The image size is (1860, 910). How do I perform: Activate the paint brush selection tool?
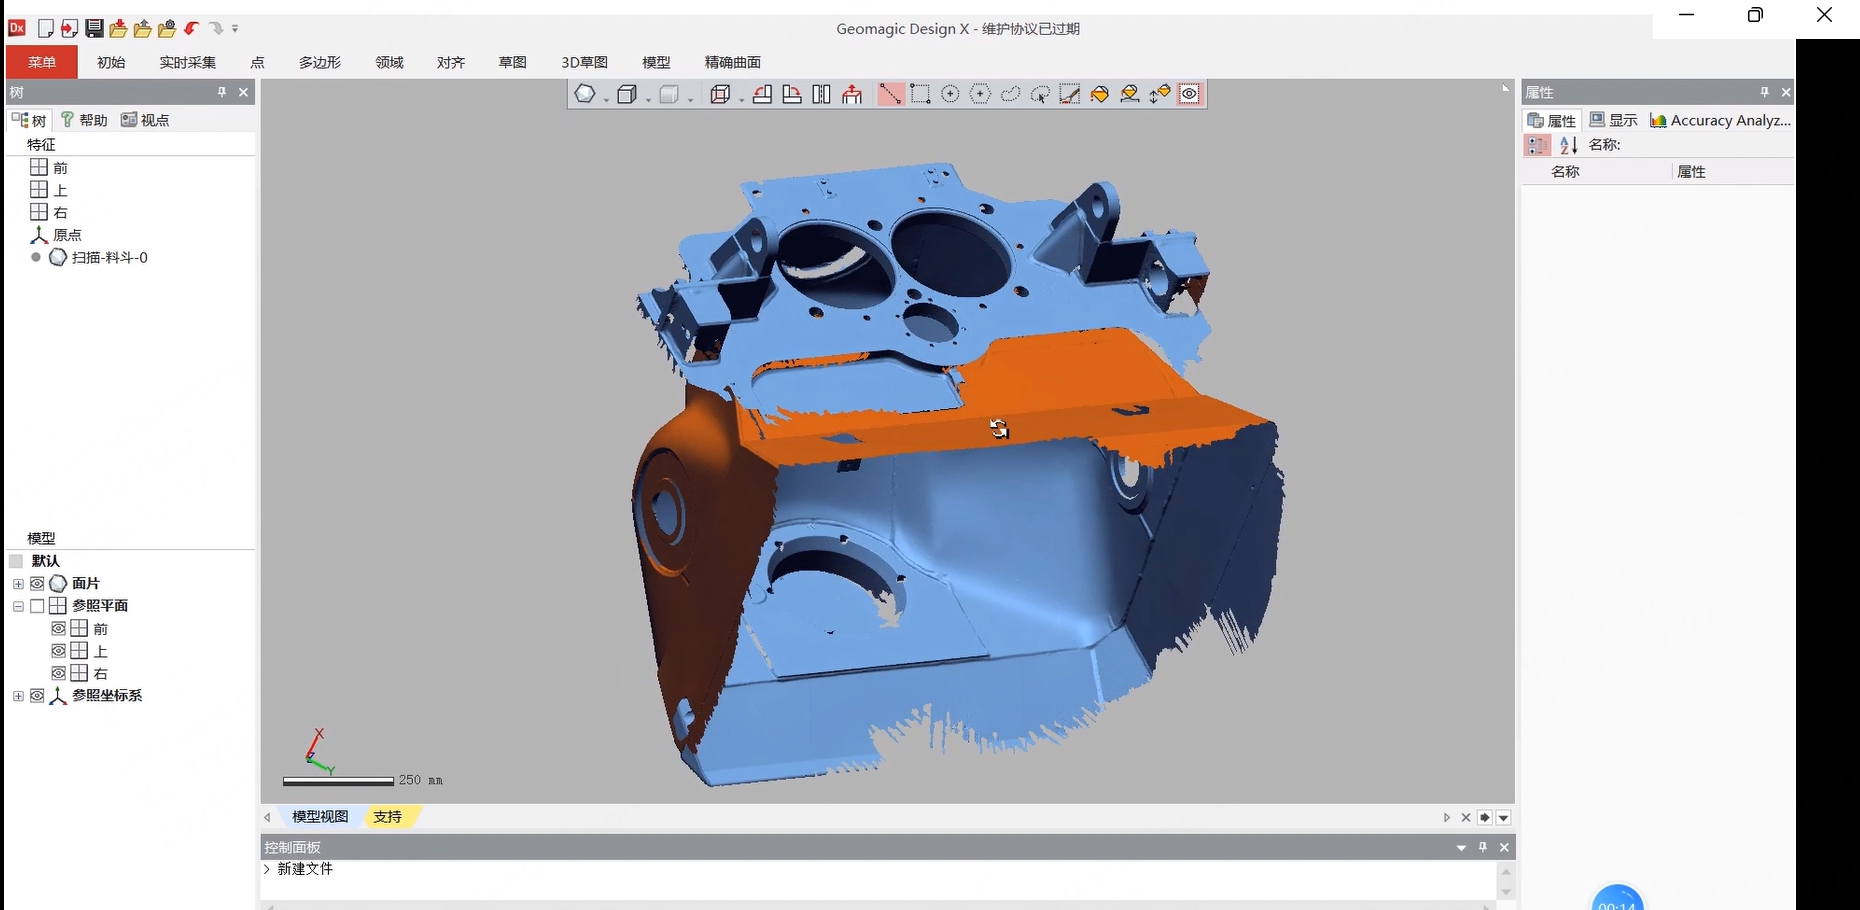coord(1070,94)
